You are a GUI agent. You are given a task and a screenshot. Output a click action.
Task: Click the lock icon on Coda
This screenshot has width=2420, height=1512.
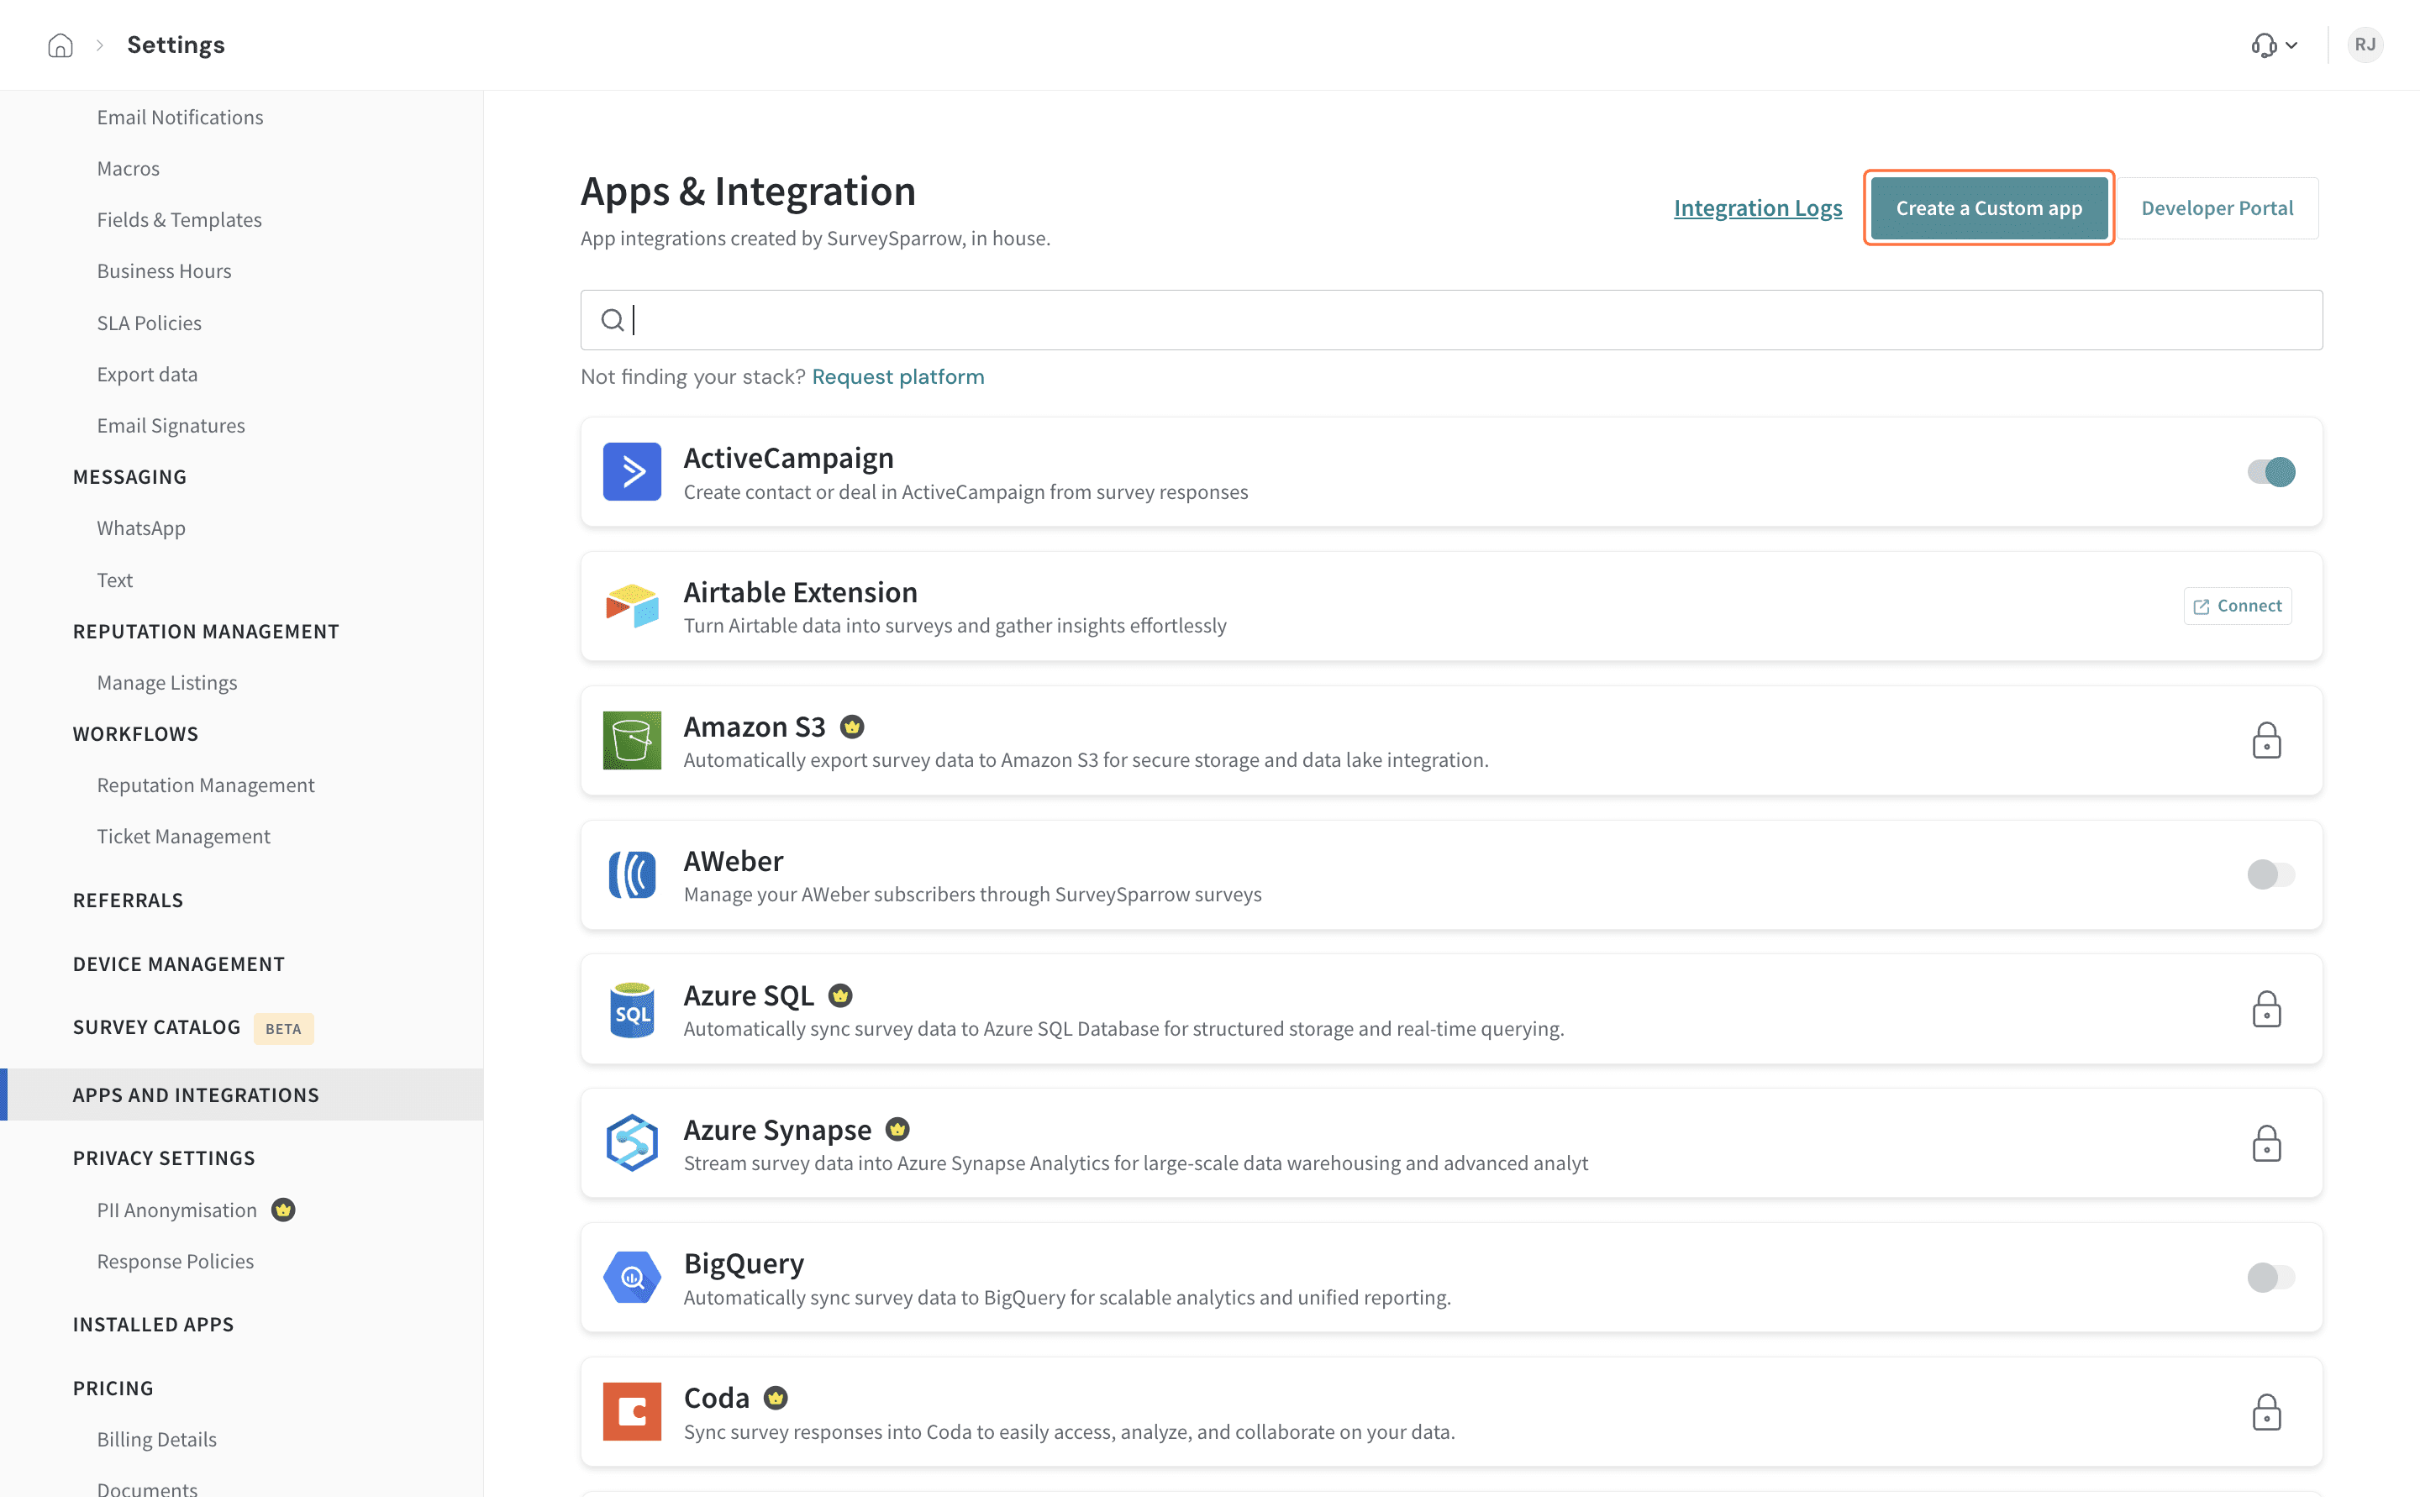pos(2266,1412)
